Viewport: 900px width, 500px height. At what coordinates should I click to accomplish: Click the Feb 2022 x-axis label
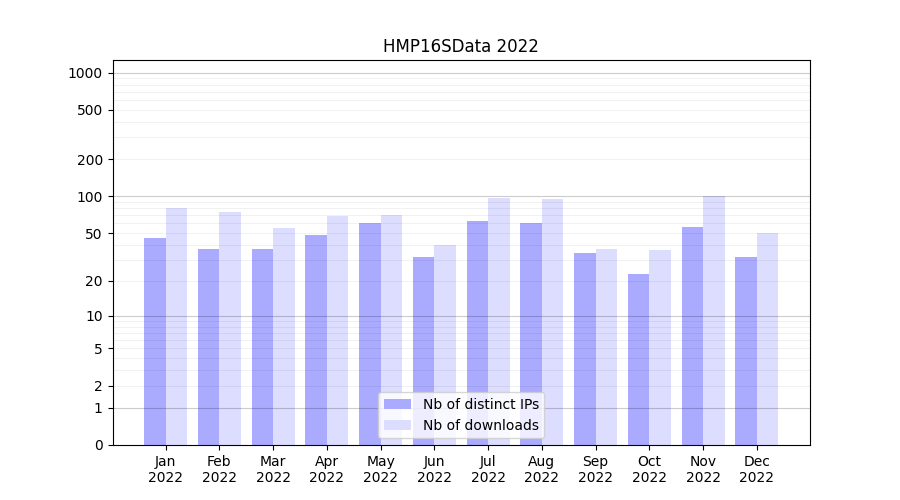pos(219,469)
